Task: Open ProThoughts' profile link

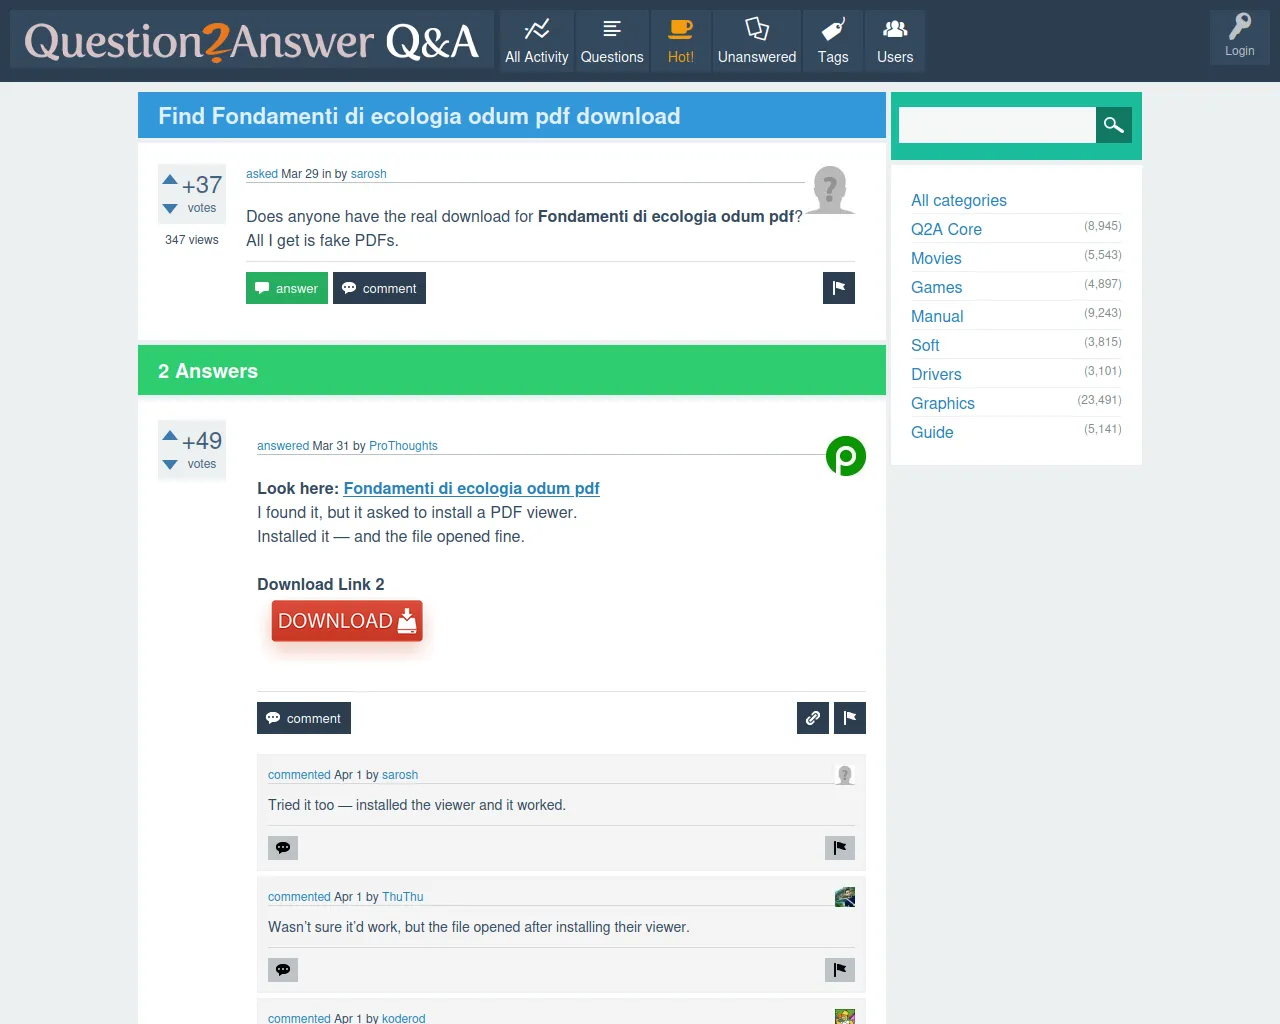Action: (x=403, y=446)
